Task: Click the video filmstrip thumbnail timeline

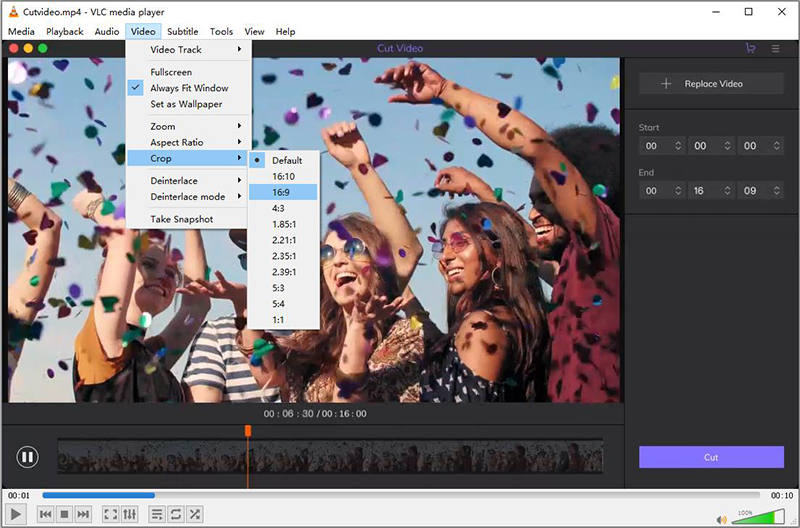Action: point(330,456)
